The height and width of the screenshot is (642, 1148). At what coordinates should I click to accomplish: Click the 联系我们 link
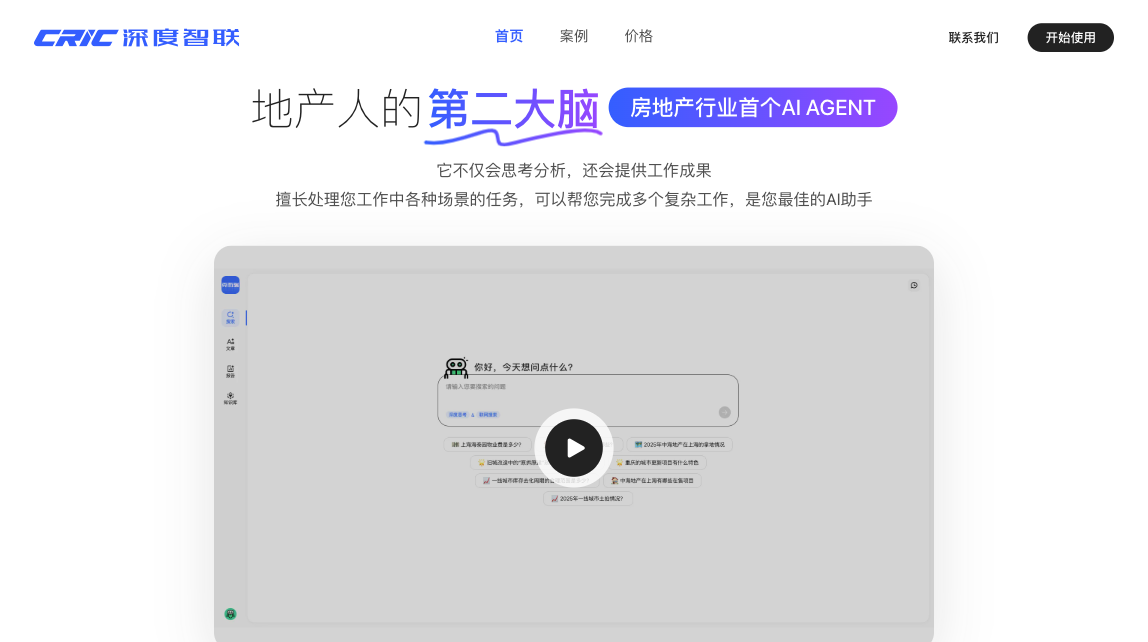pyautogui.click(x=973, y=38)
